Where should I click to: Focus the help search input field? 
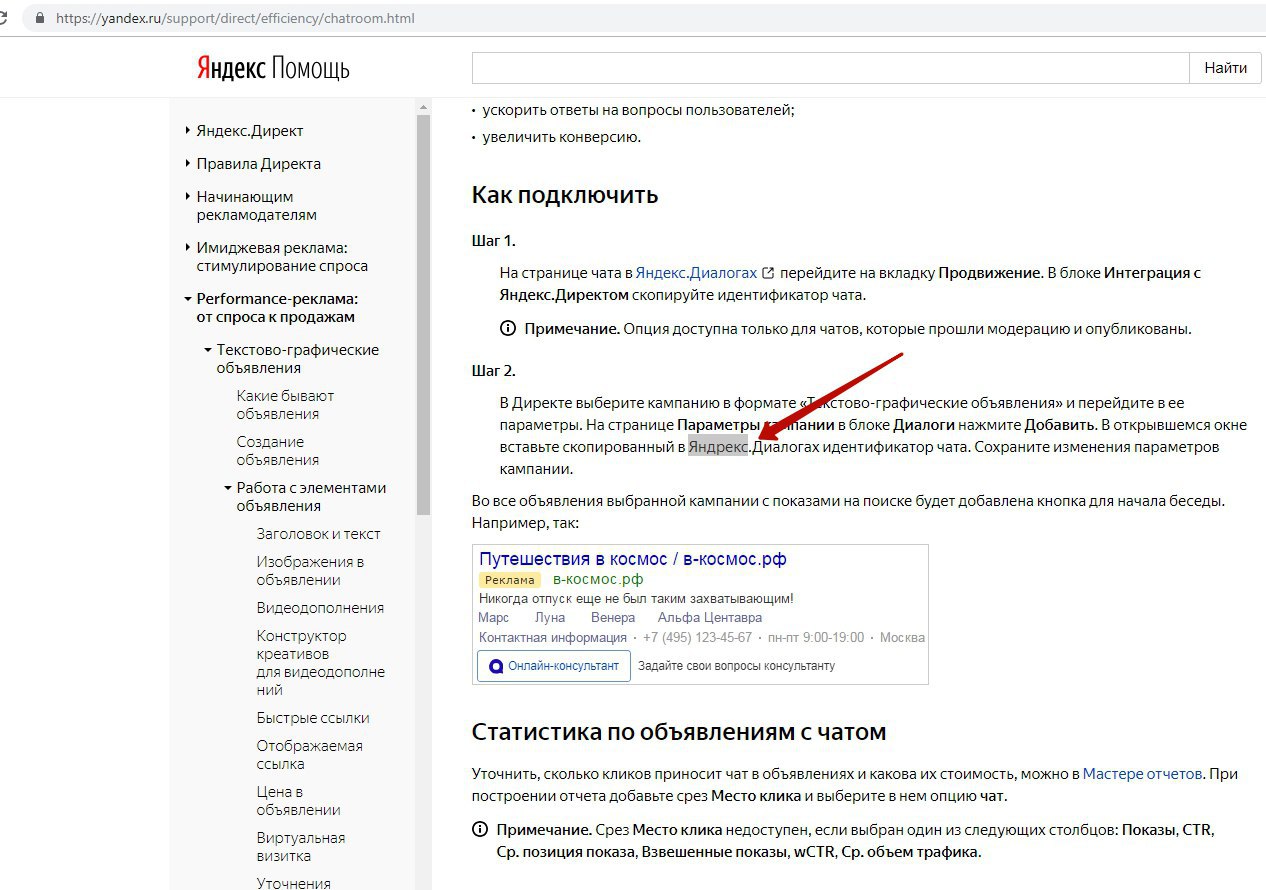[x=830, y=68]
